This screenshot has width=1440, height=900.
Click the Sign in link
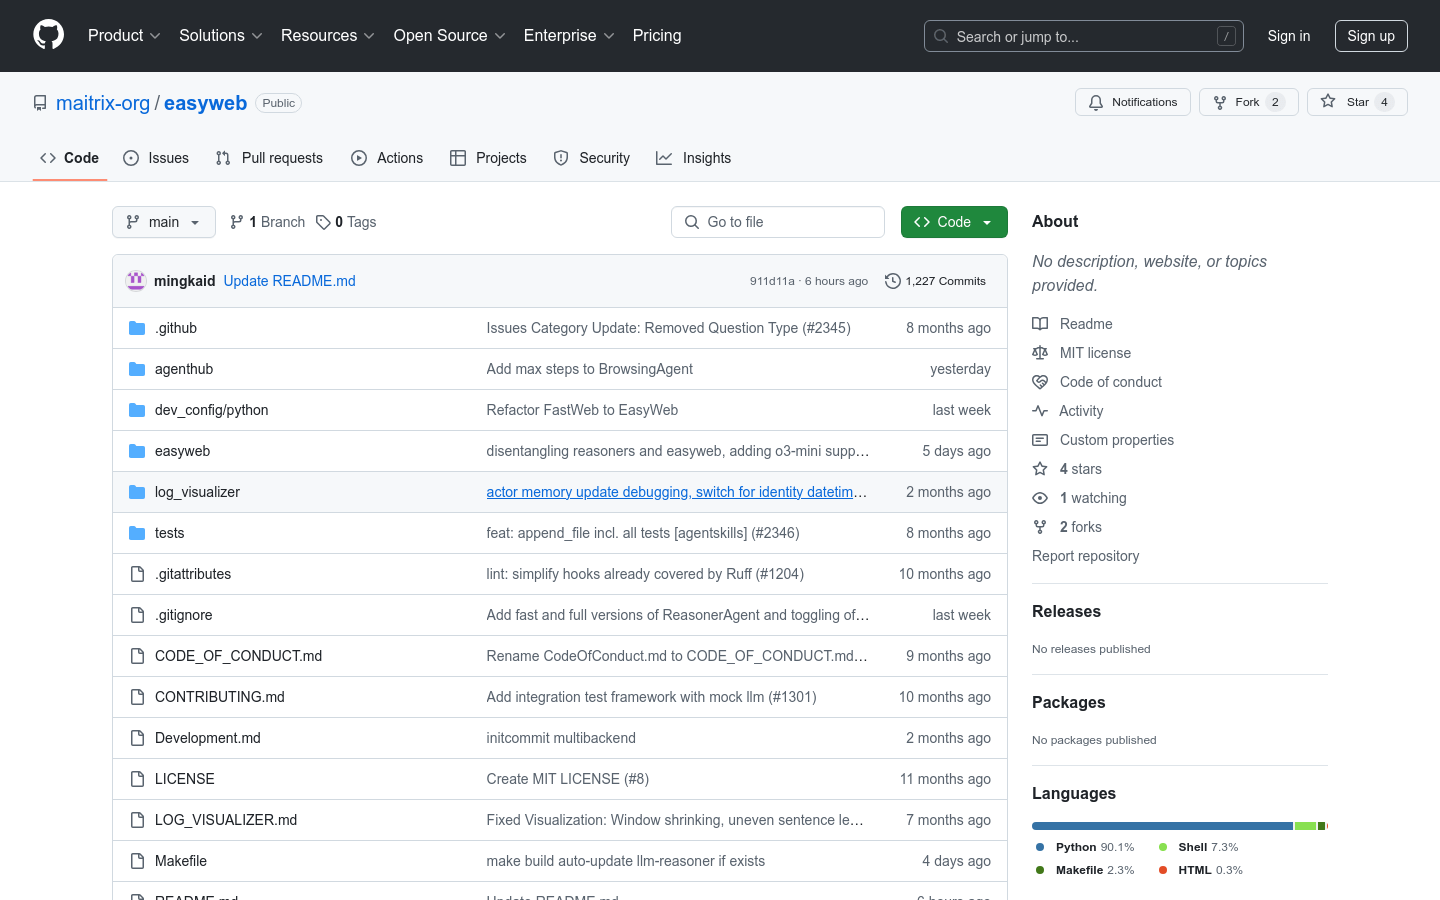tap(1289, 36)
